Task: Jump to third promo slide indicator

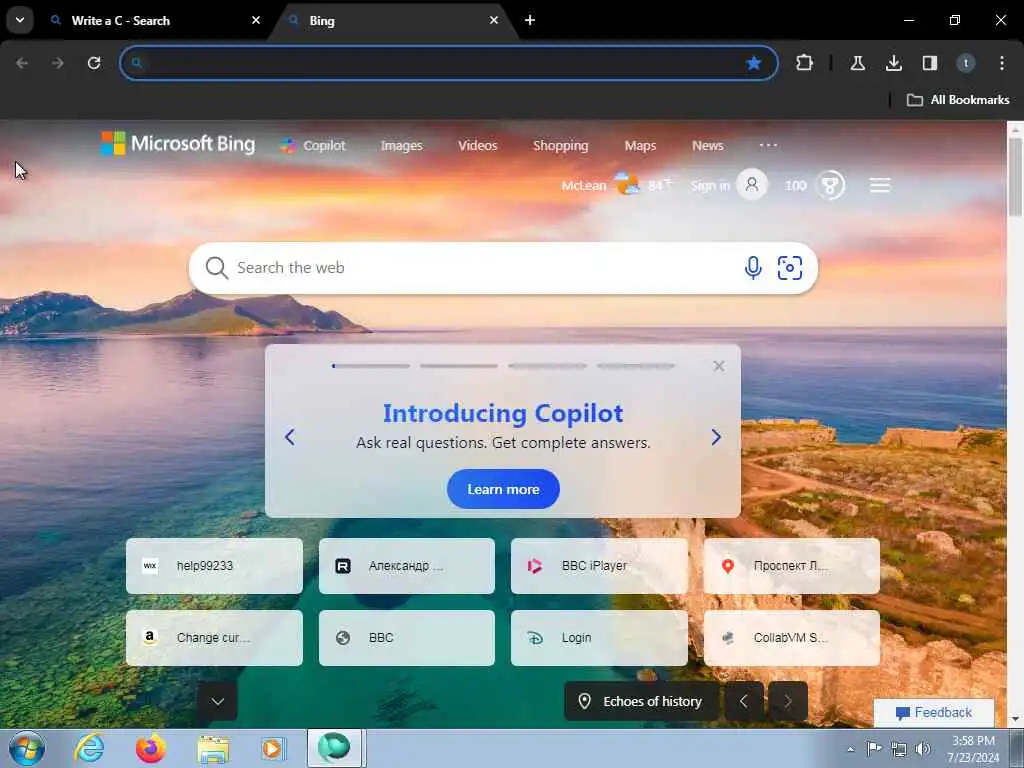Action: point(547,366)
